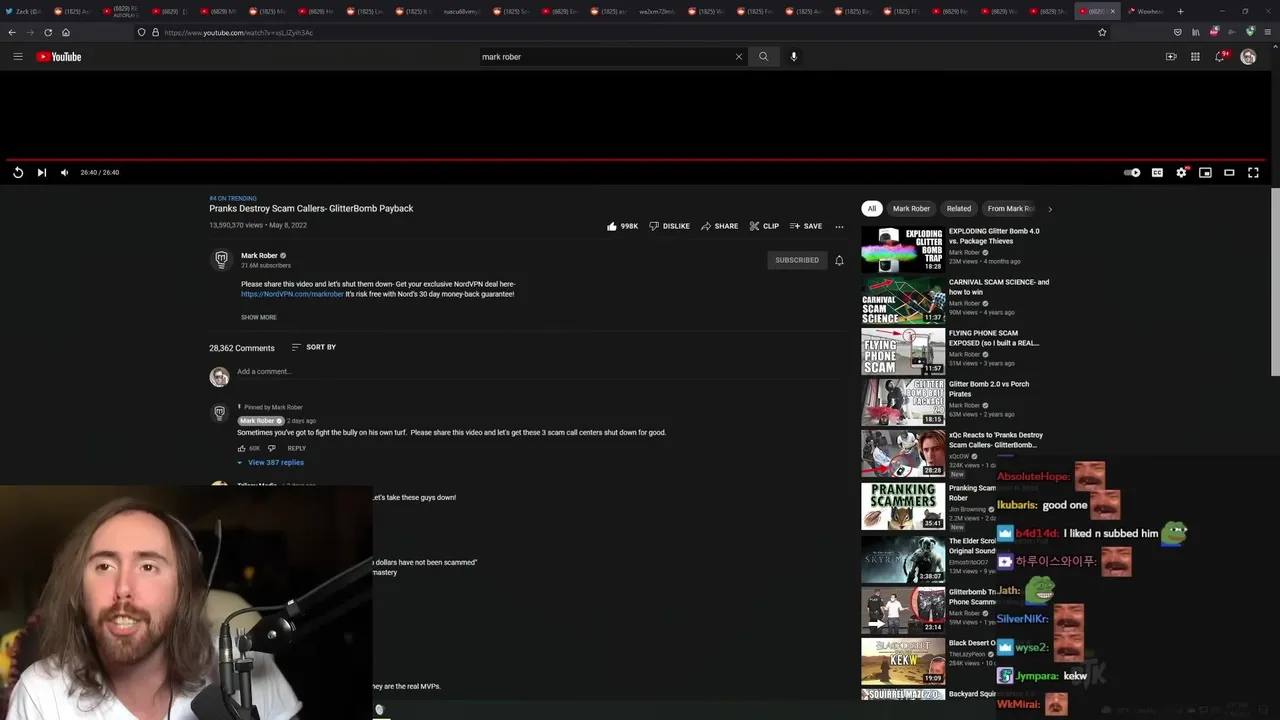Switch to miniplayer mode
Image resolution: width=1280 pixels, height=720 pixels.
pos(1205,172)
